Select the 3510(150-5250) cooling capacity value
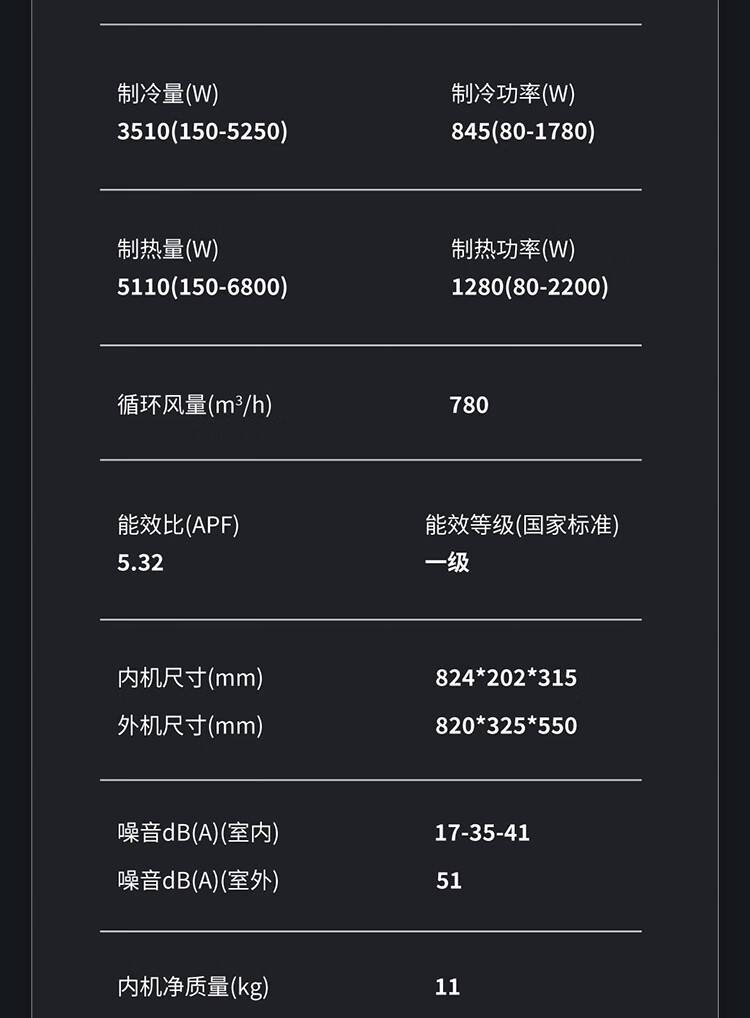This screenshot has height=1018, width=750. (202, 131)
